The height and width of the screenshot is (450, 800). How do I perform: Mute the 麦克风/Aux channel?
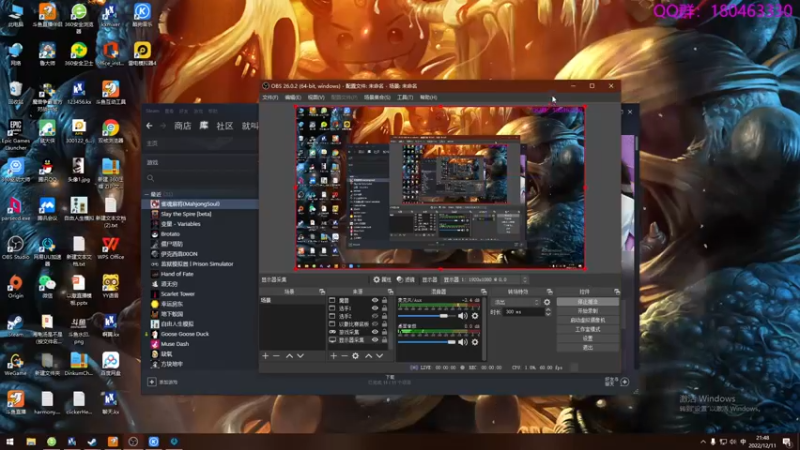click(463, 316)
